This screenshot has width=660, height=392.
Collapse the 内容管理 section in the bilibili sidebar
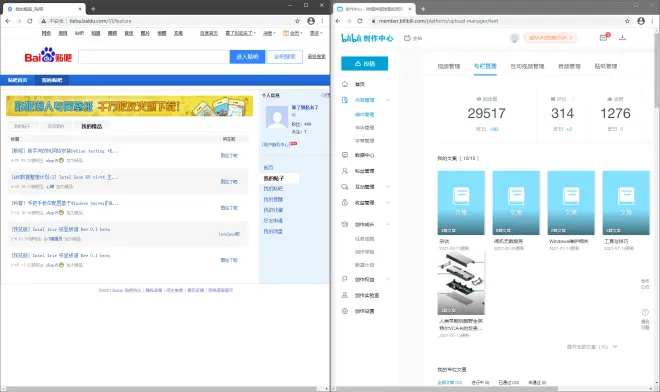388,100
